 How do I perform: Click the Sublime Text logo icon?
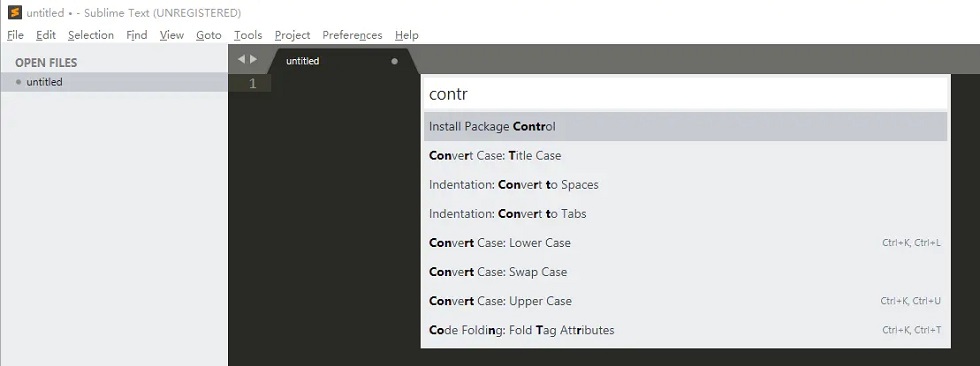point(14,12)
